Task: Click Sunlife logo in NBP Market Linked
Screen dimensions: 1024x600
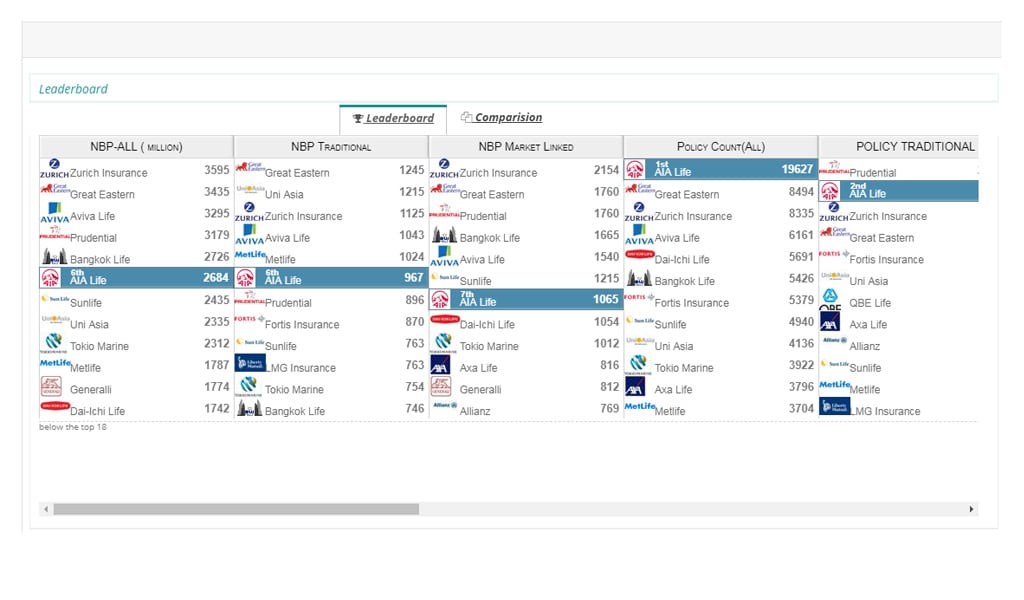Action: coord(445,277)
